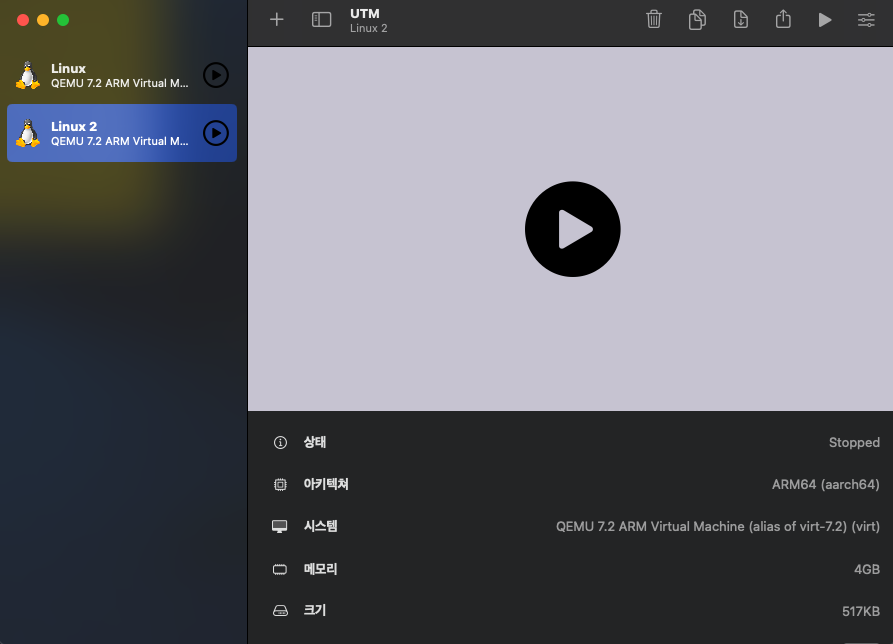The height and width of the screenshot is (644, 893).
Task: Click the UTM window title
Action: point(364,14)
